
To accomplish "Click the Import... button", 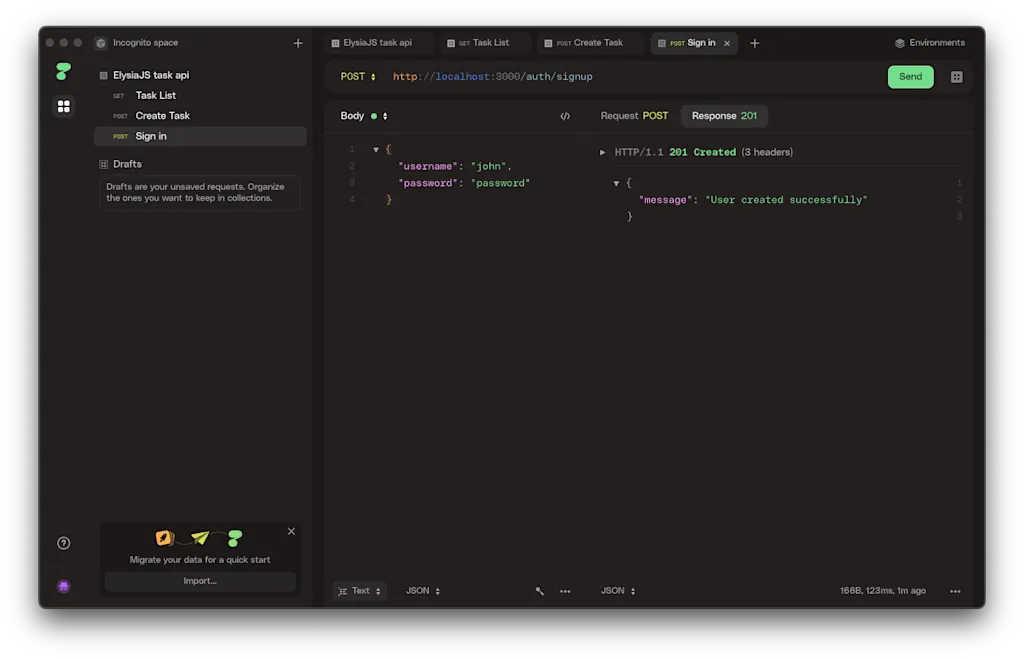I will [x=200, y=581].
